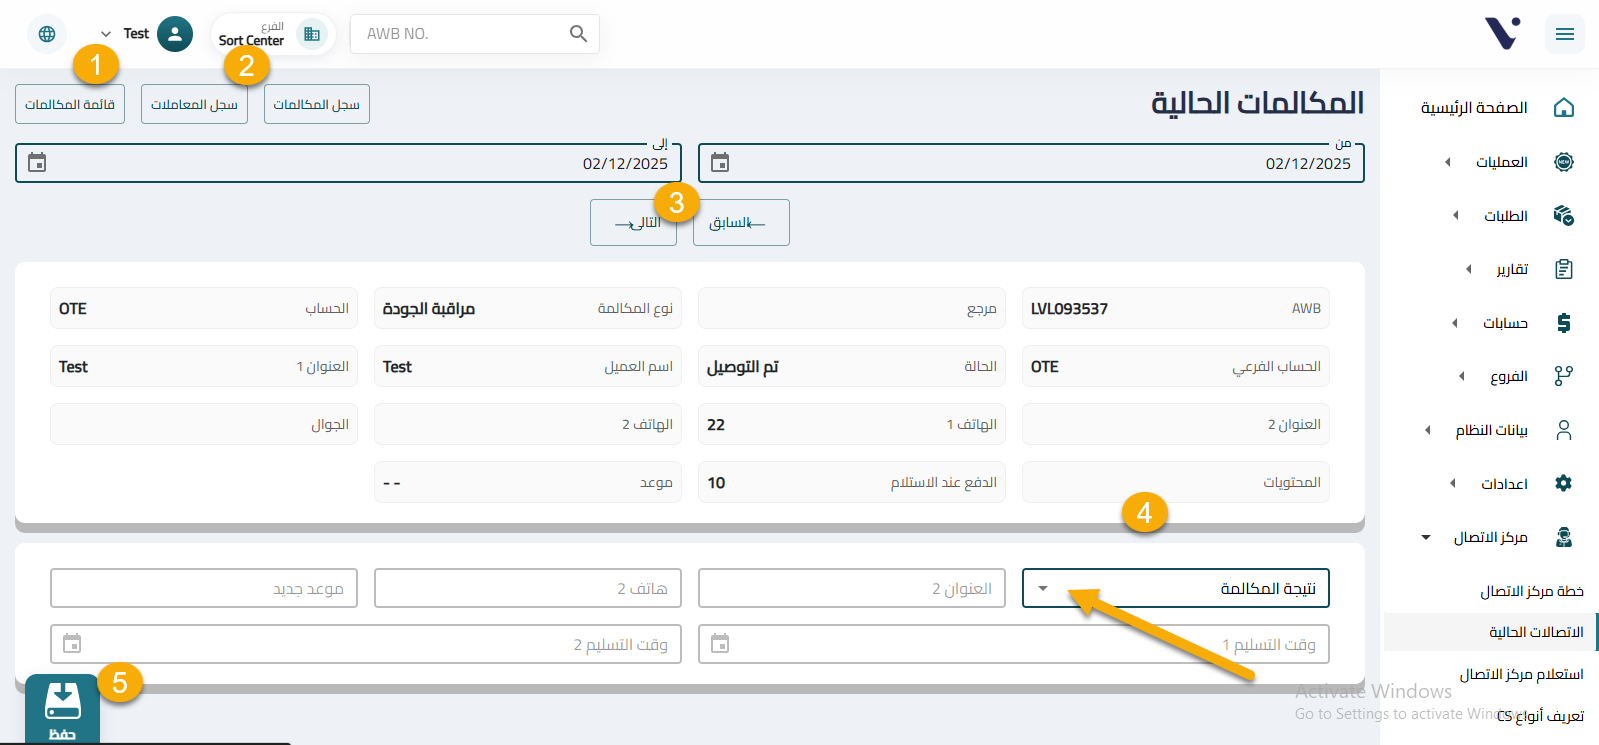Click the الهاتف 1 field showing 22
This screenshot has width=1599, height=745.
pos(852,424)
